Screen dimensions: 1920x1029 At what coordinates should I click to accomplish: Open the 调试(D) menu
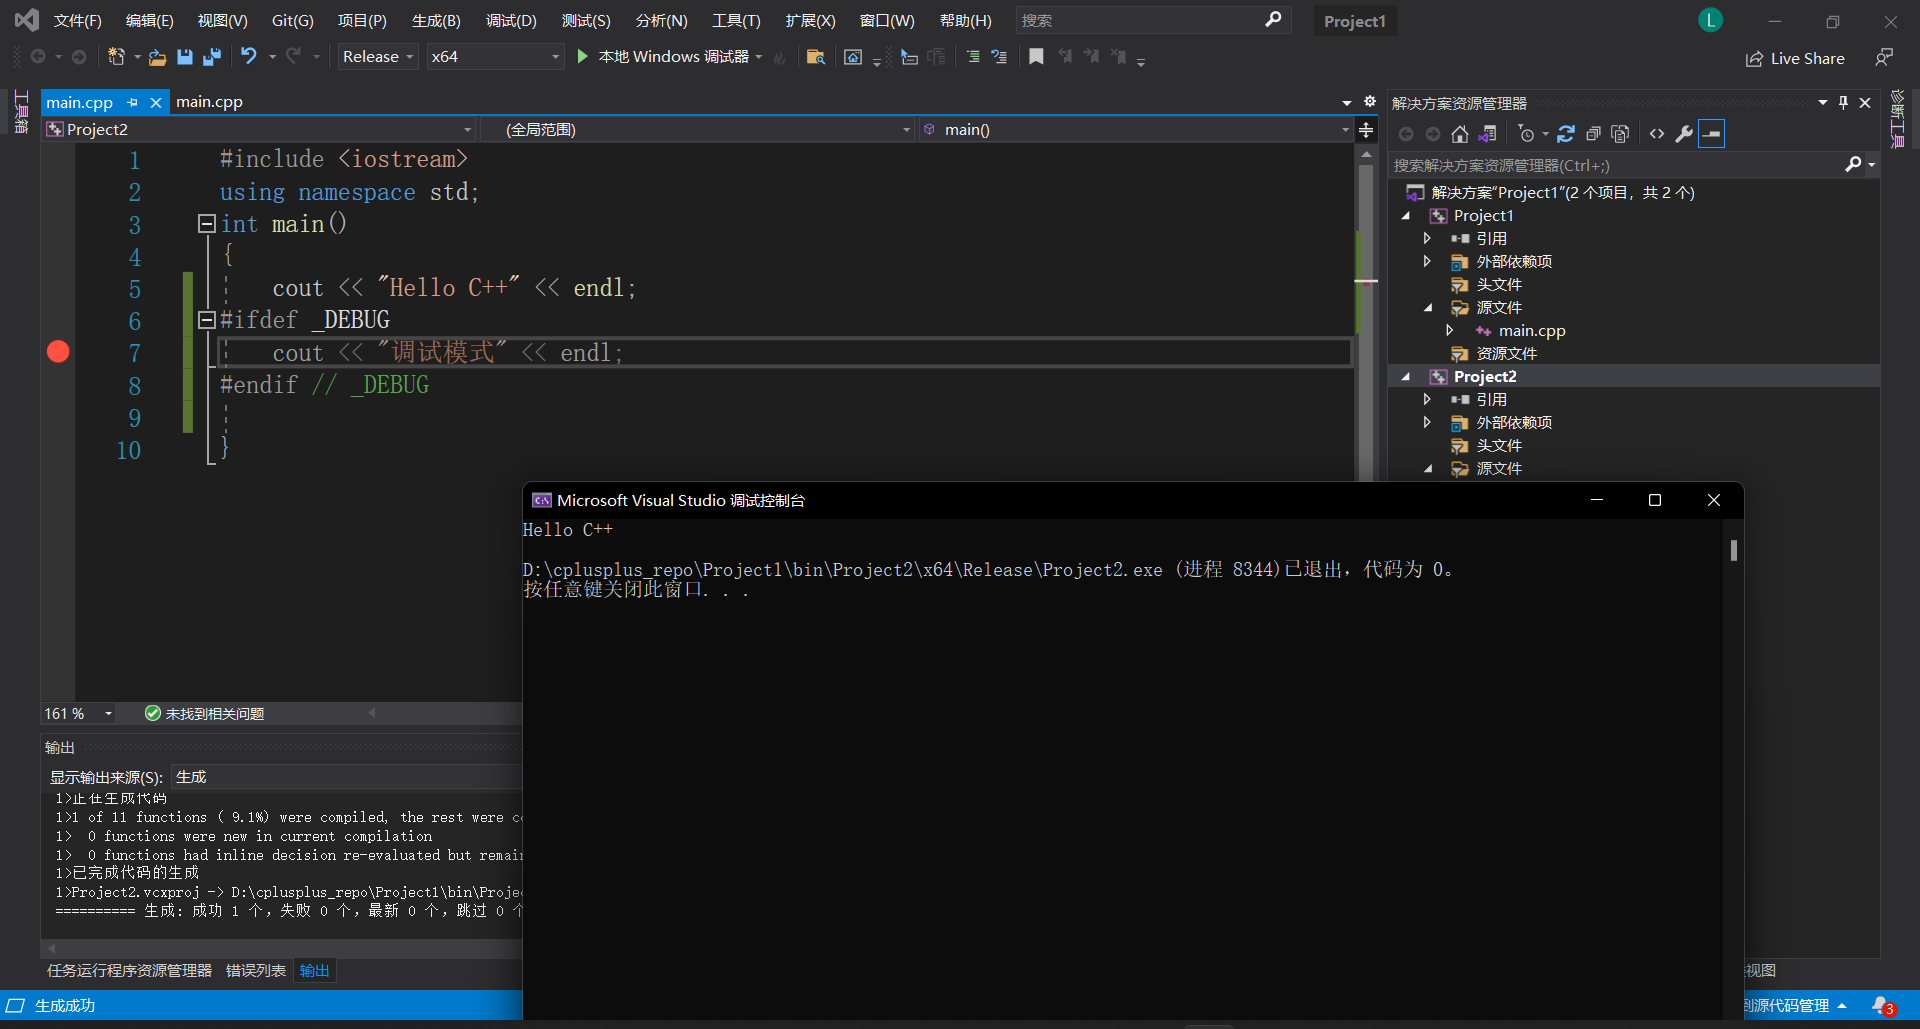click(511, 20)
